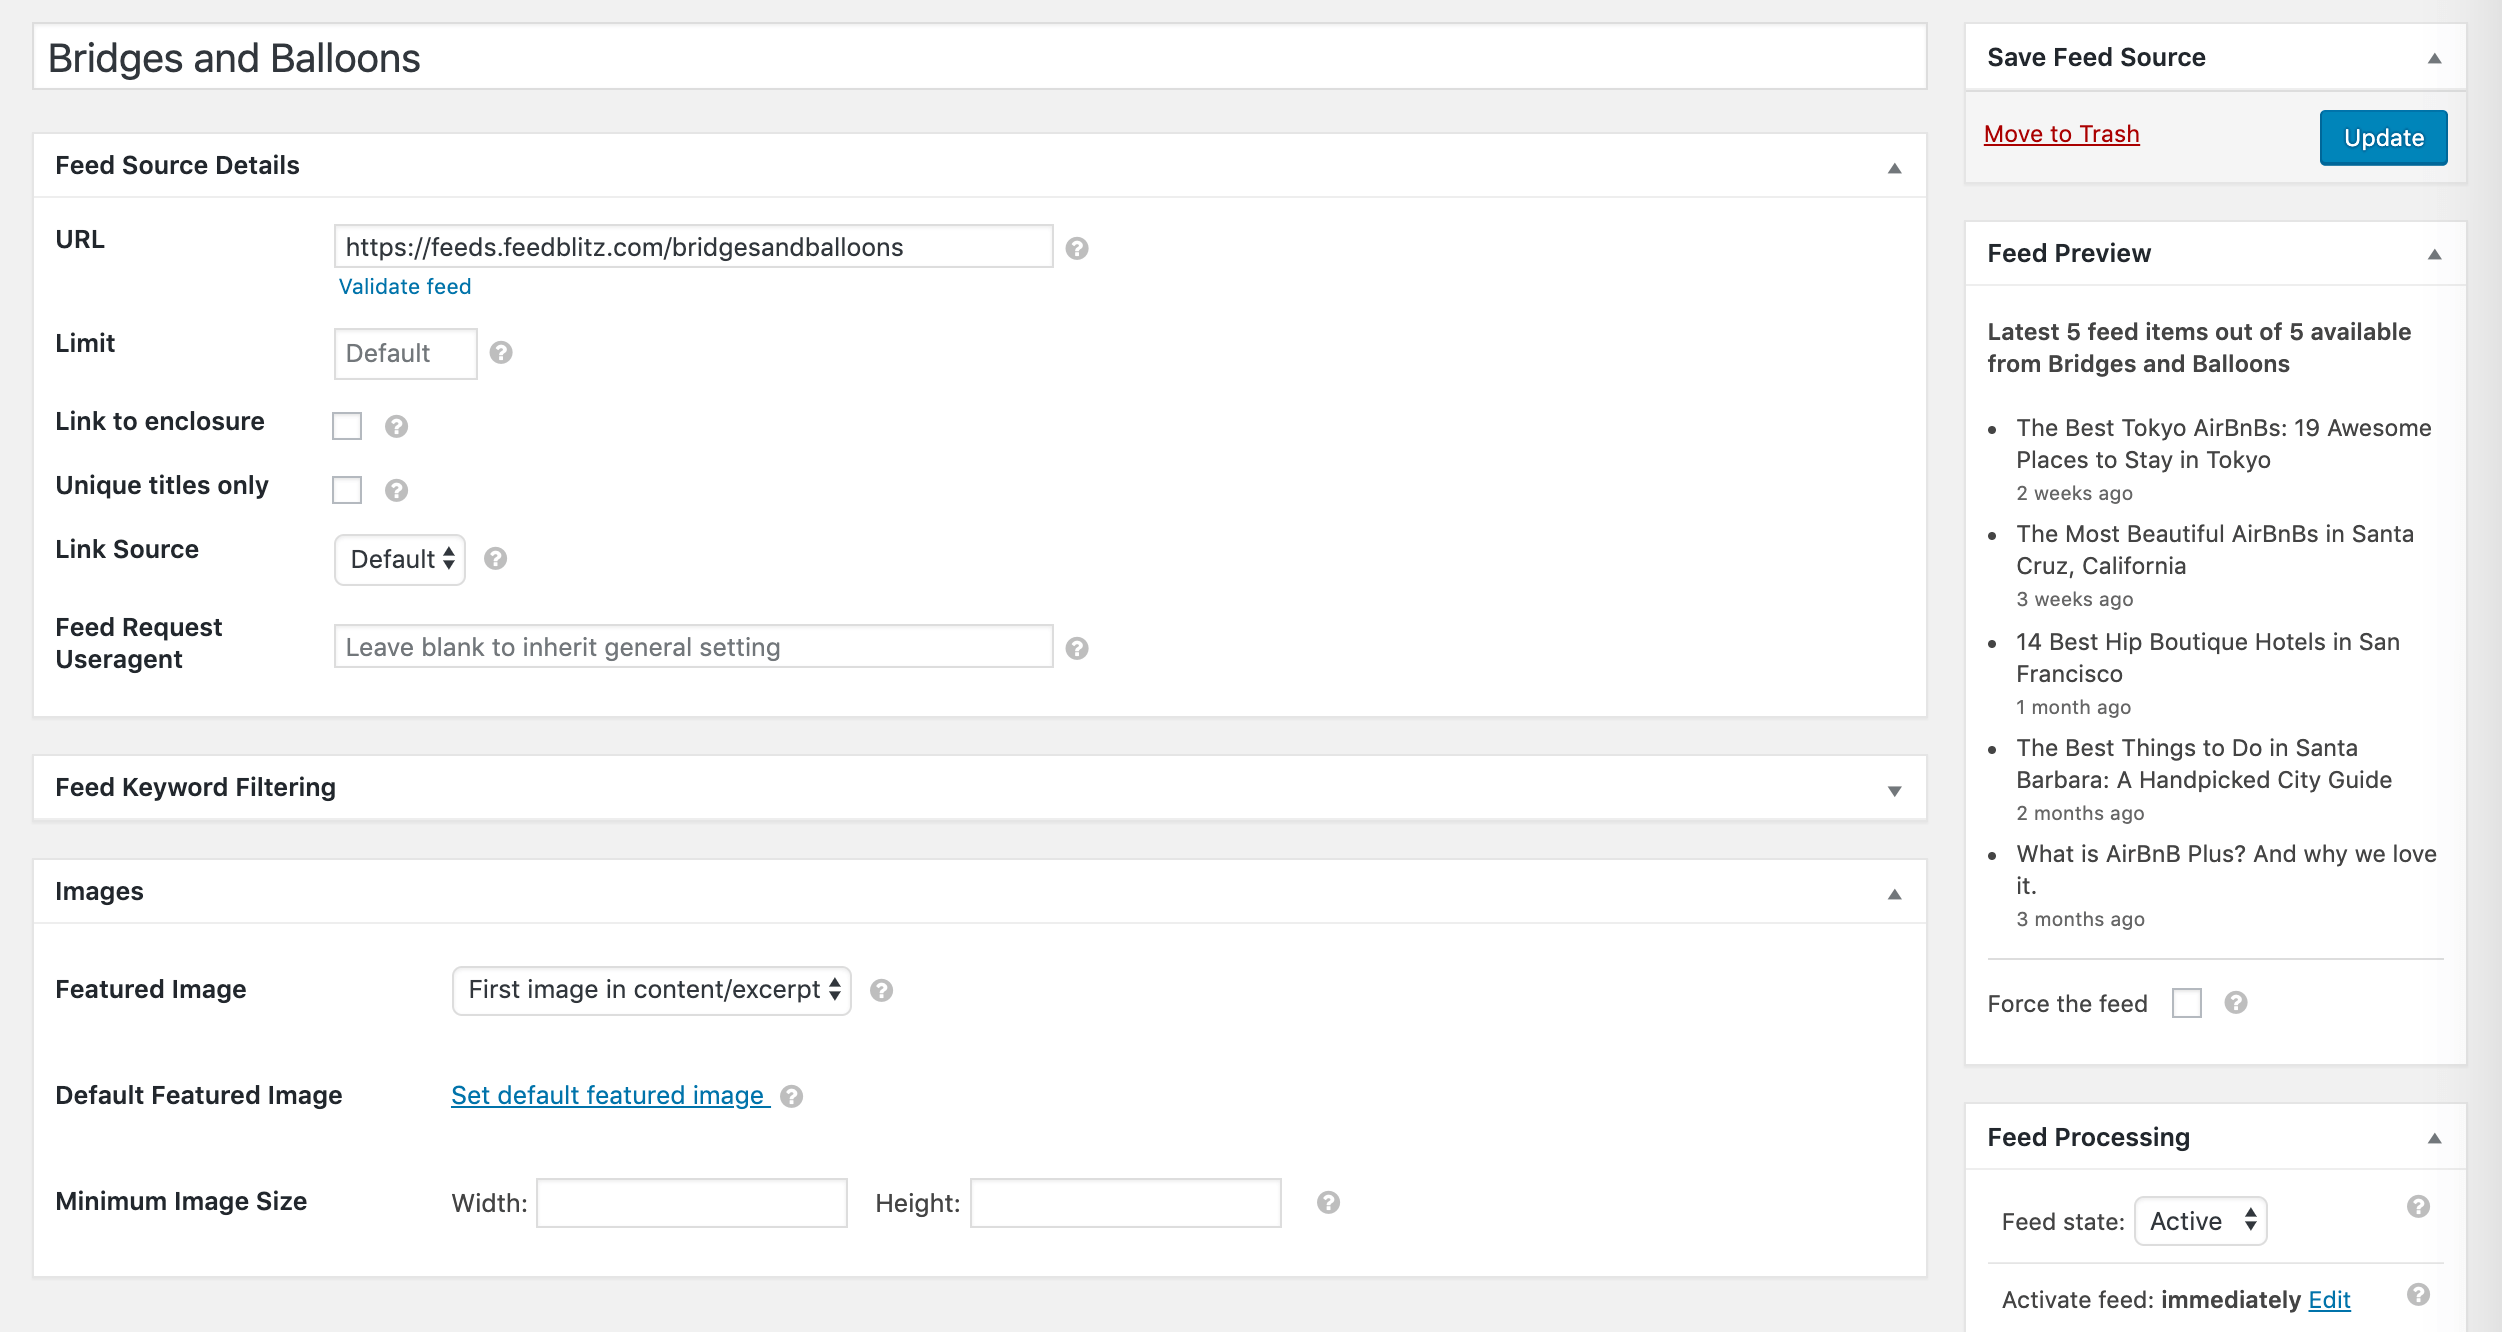Click Set default featured image link

[x=610, y=1096]
